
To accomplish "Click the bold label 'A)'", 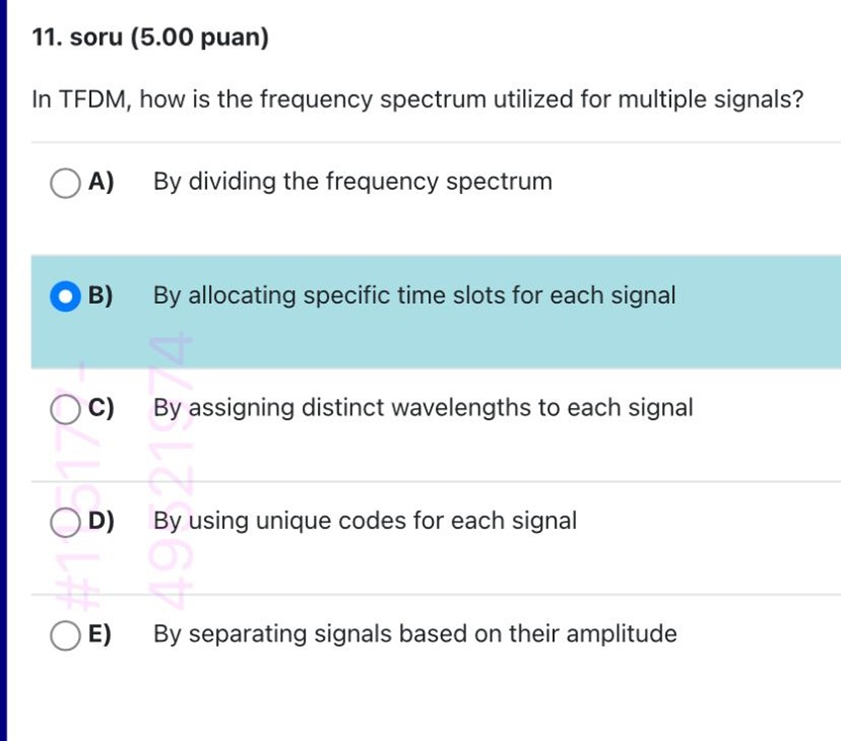I will (x=101, y=182).
